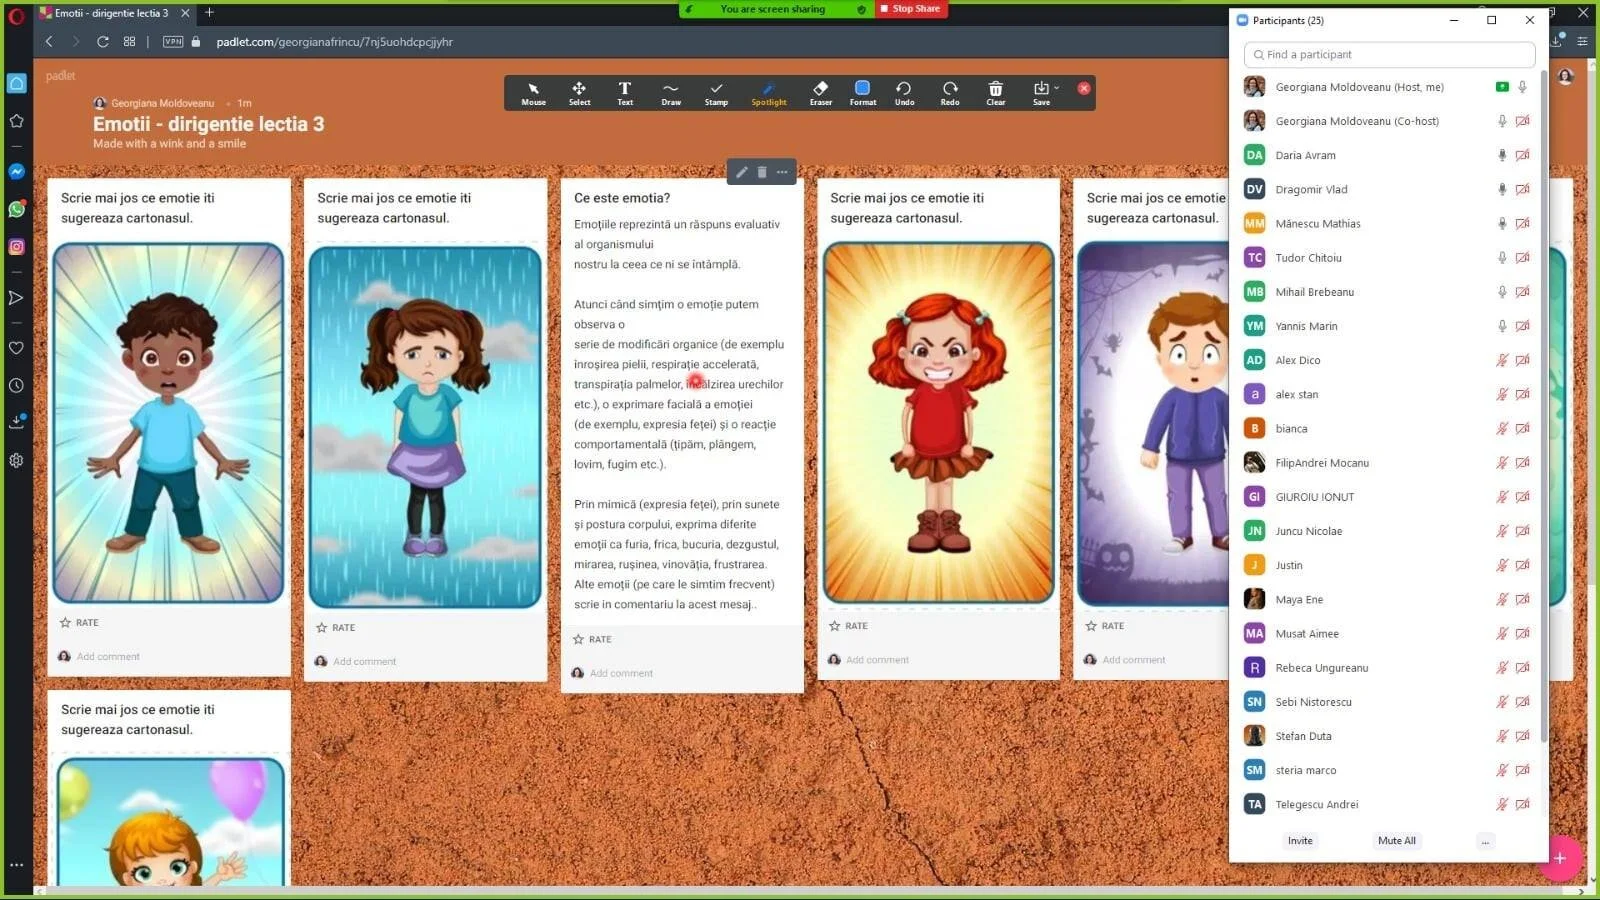Rate the angry red-haired girl card
Image resolution: width=1600 pixels, height=900 pixels.
848,625
